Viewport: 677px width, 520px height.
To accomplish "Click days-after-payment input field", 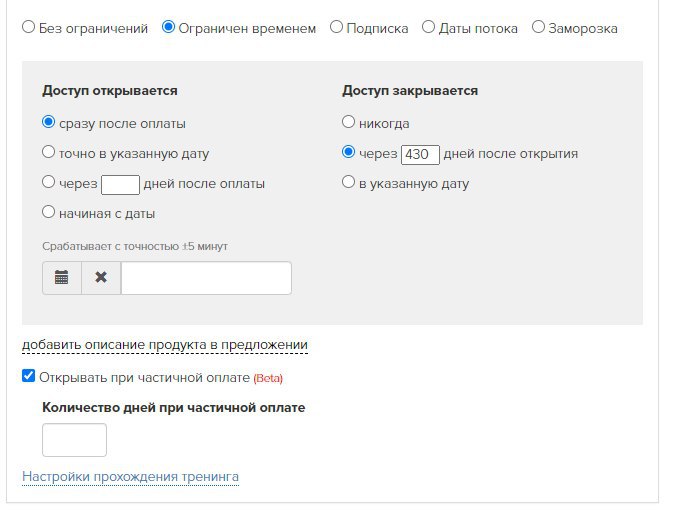I will (120, 185).
